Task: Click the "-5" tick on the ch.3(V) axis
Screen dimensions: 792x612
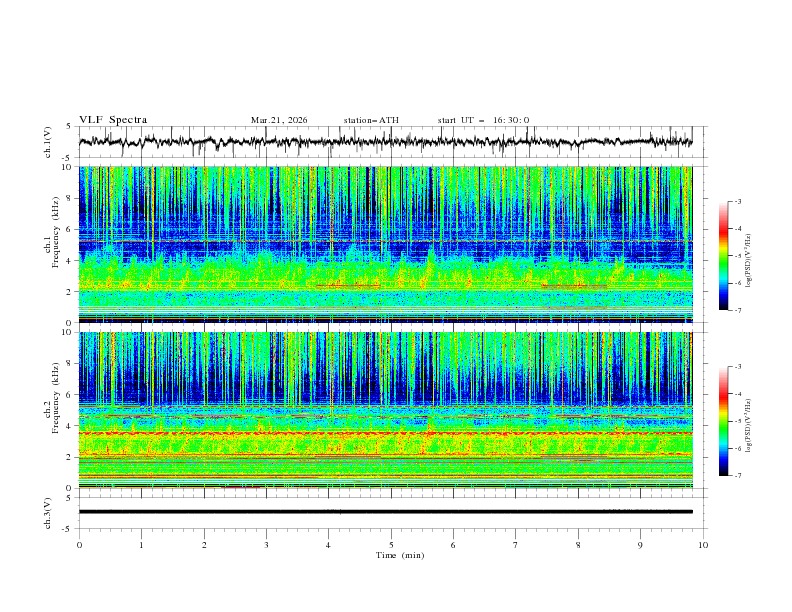Action: pos(67,529)
